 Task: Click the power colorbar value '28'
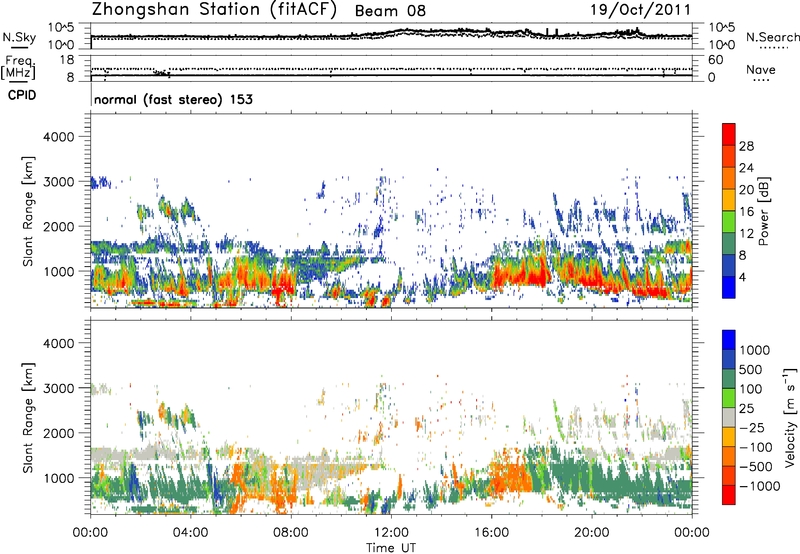click(x=746, y=146)
